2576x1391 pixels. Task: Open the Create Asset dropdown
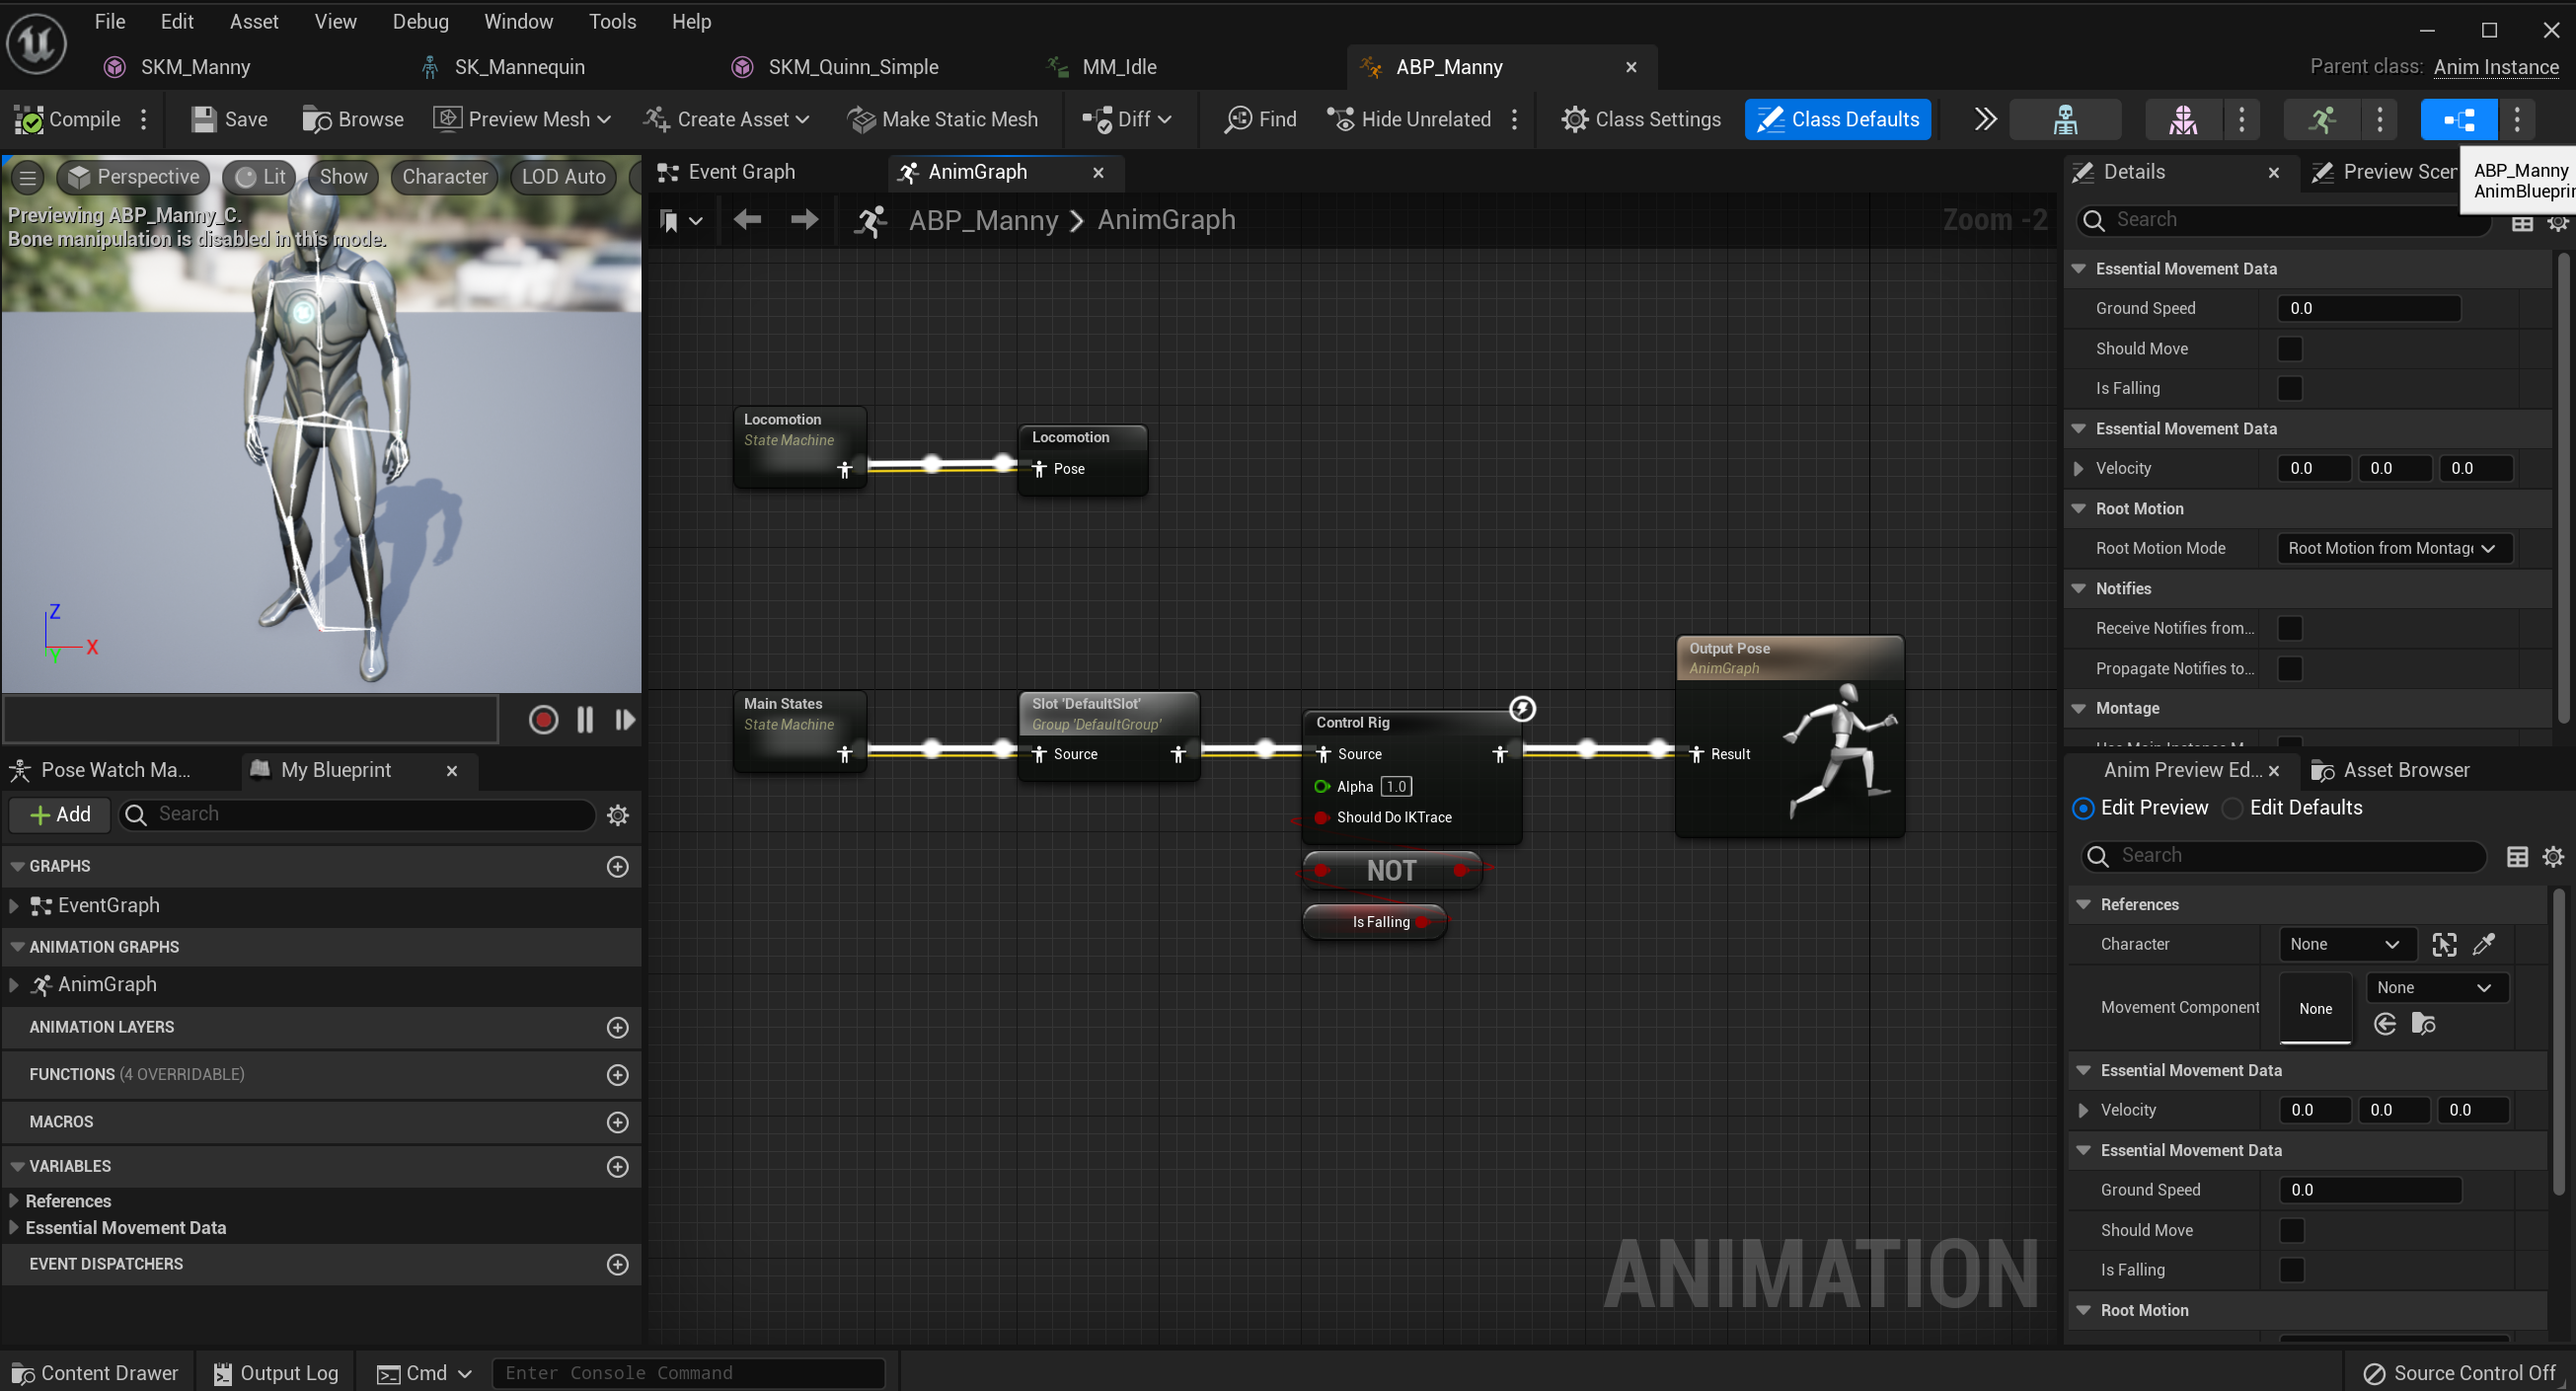click(726, 119)
